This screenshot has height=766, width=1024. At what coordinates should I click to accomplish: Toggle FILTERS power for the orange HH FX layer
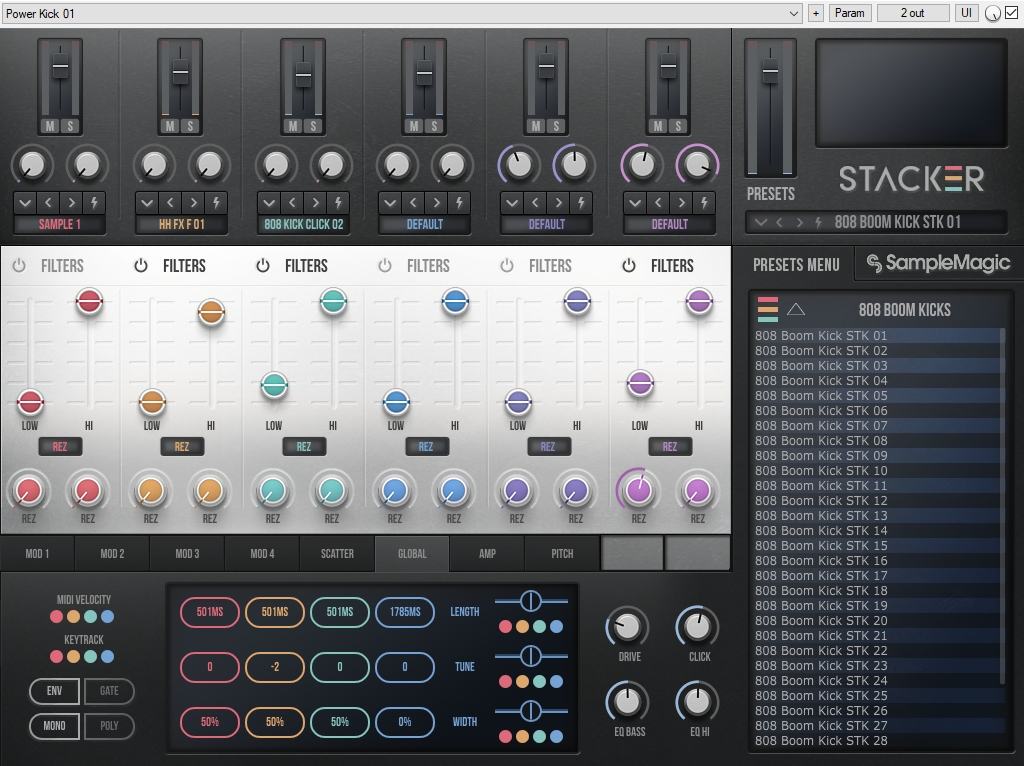click(x=141, y=265)
